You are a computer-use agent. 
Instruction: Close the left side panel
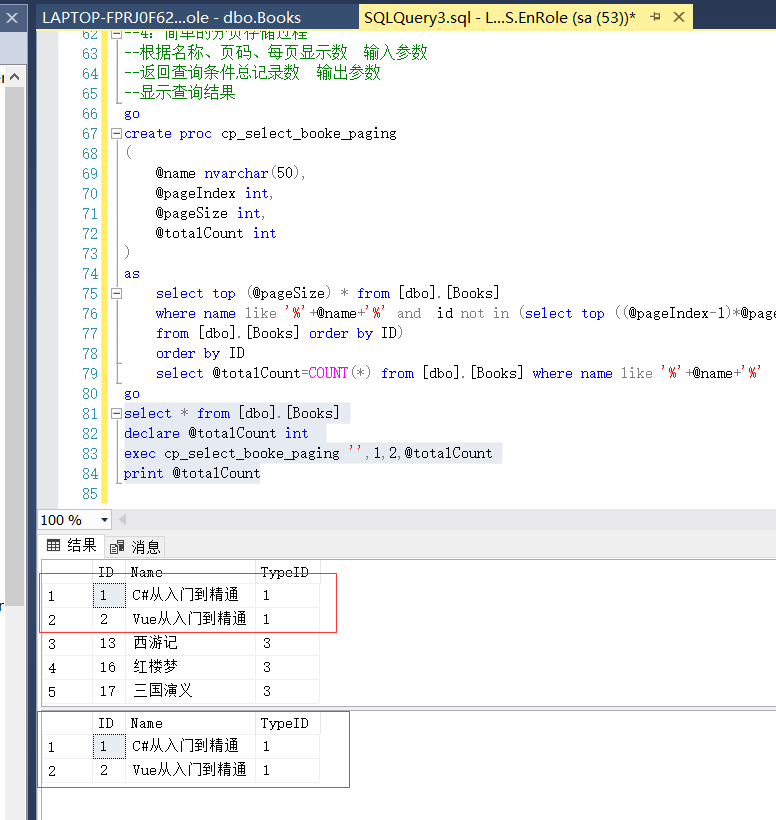point(12,18)
